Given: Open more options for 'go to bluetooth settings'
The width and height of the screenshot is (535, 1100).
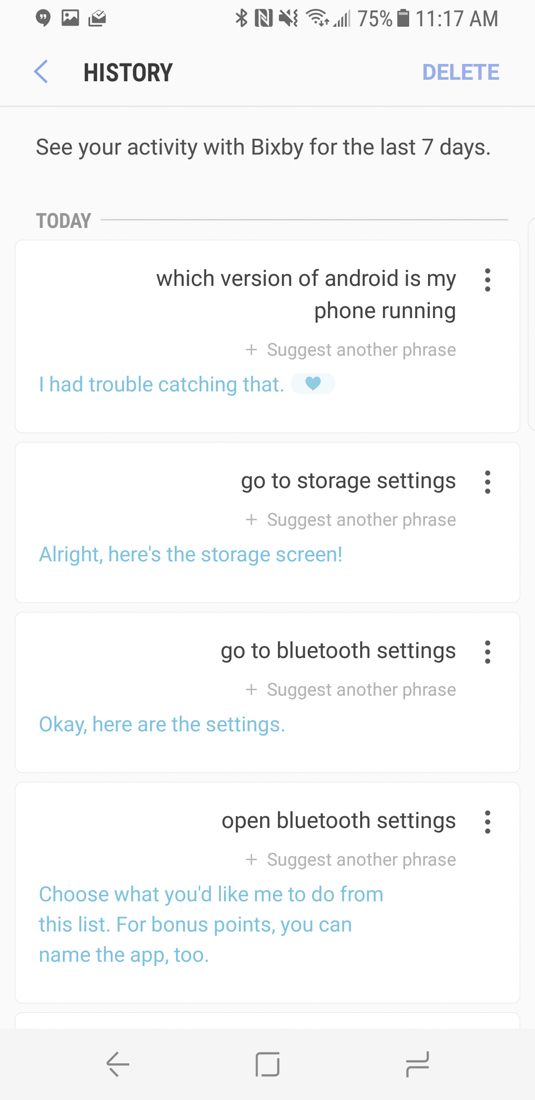Looking at the screenshot, I should [487, 652].
